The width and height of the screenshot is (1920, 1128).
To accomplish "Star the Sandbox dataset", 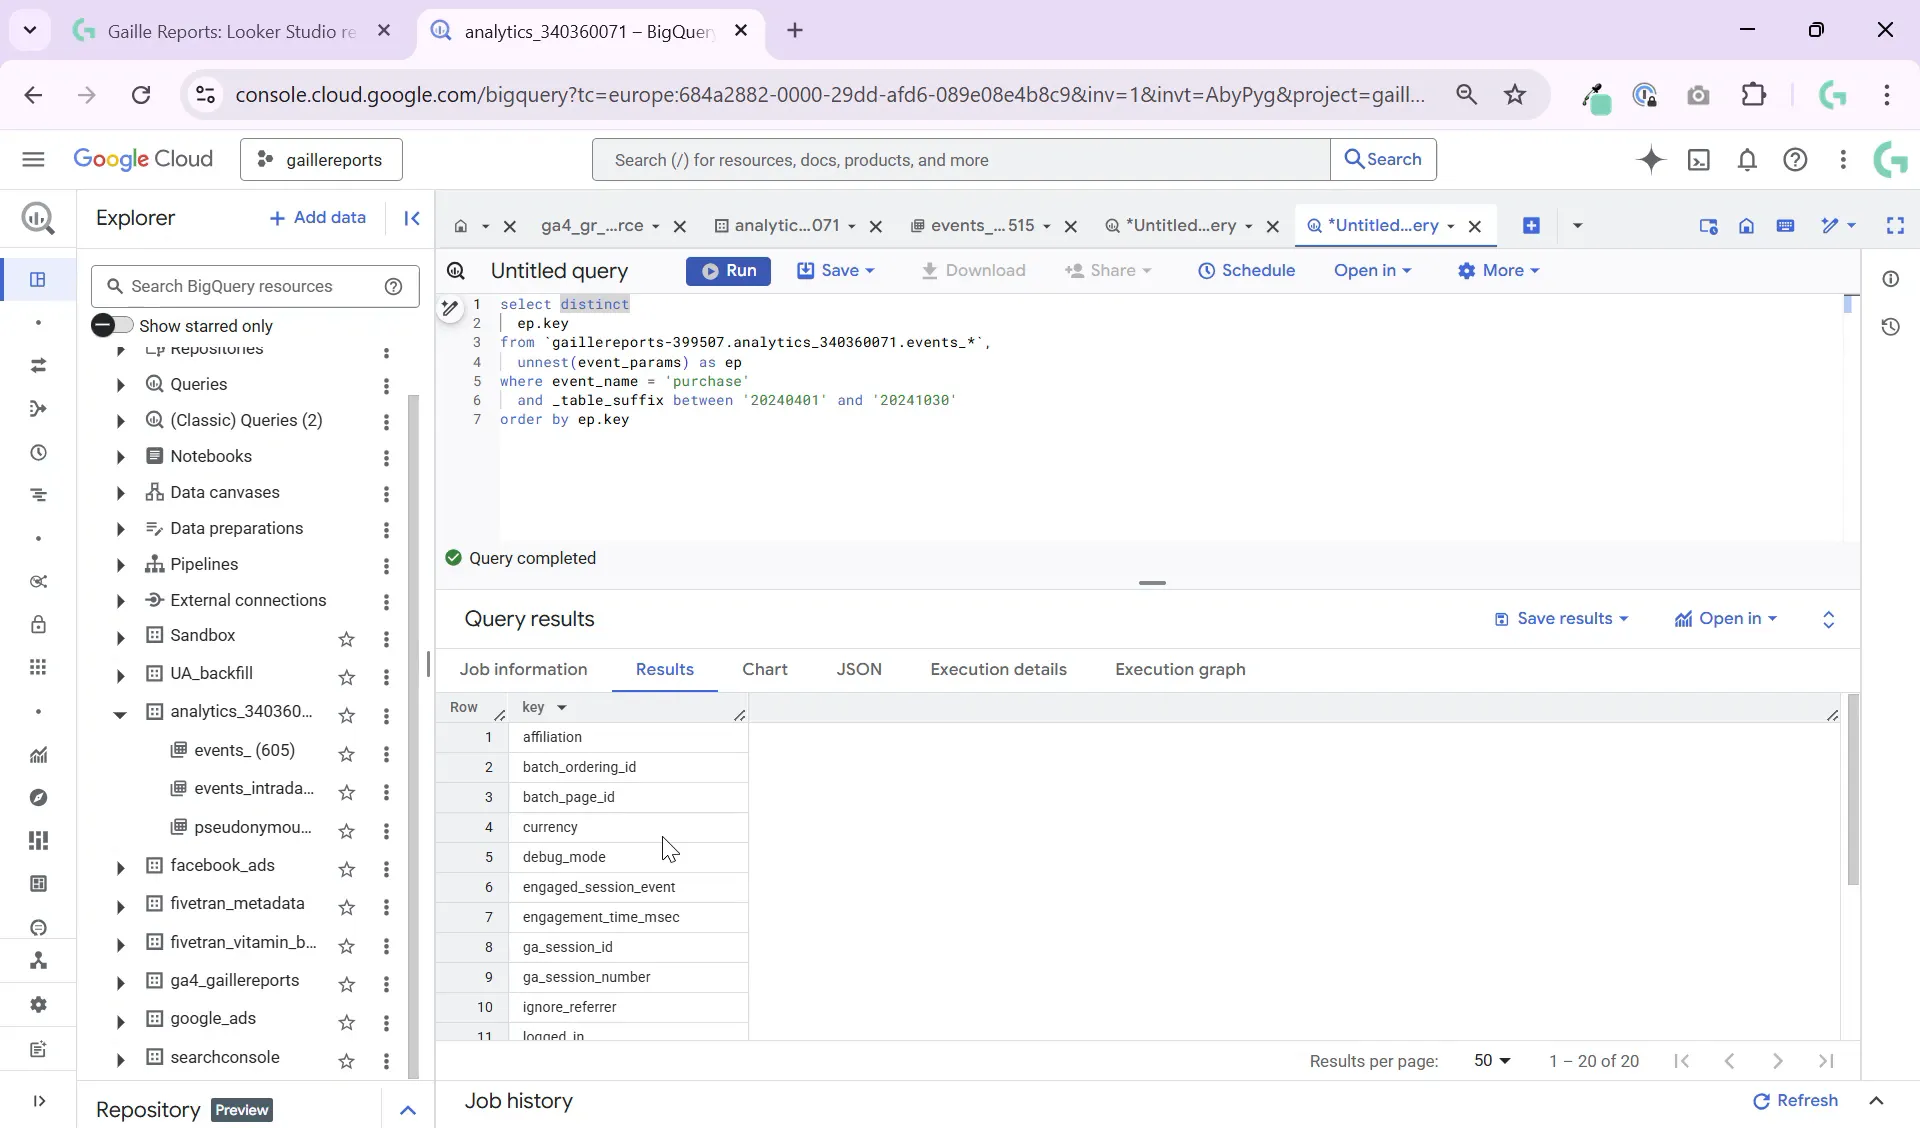I will (346, 639).
